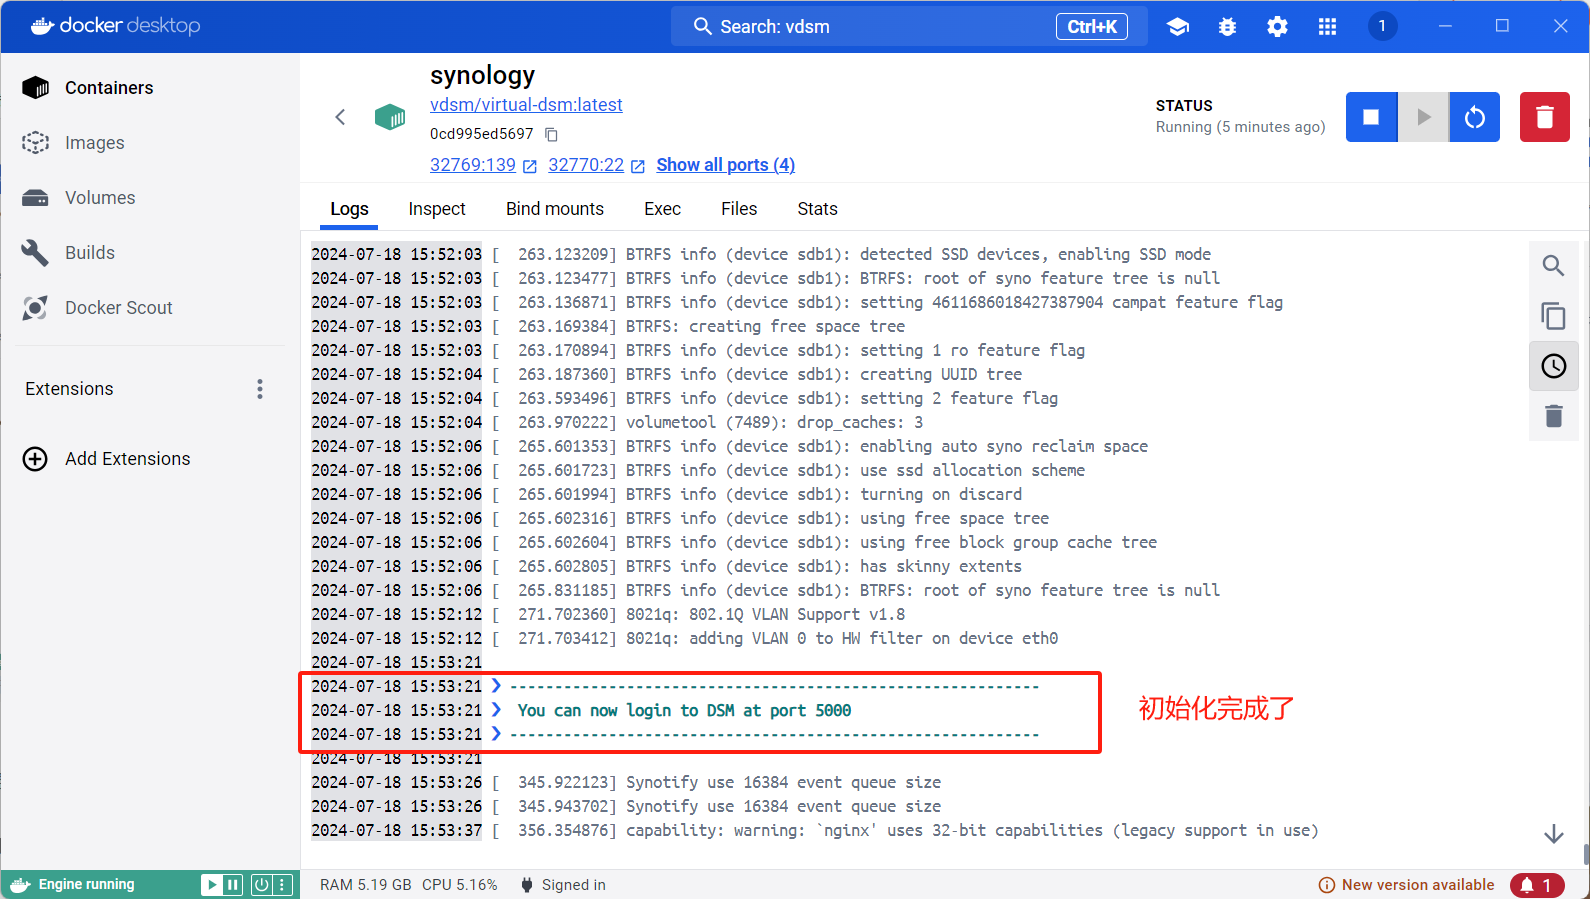Open the apps grid menu
The image size is (1590, 899).
click(1327, 27)
